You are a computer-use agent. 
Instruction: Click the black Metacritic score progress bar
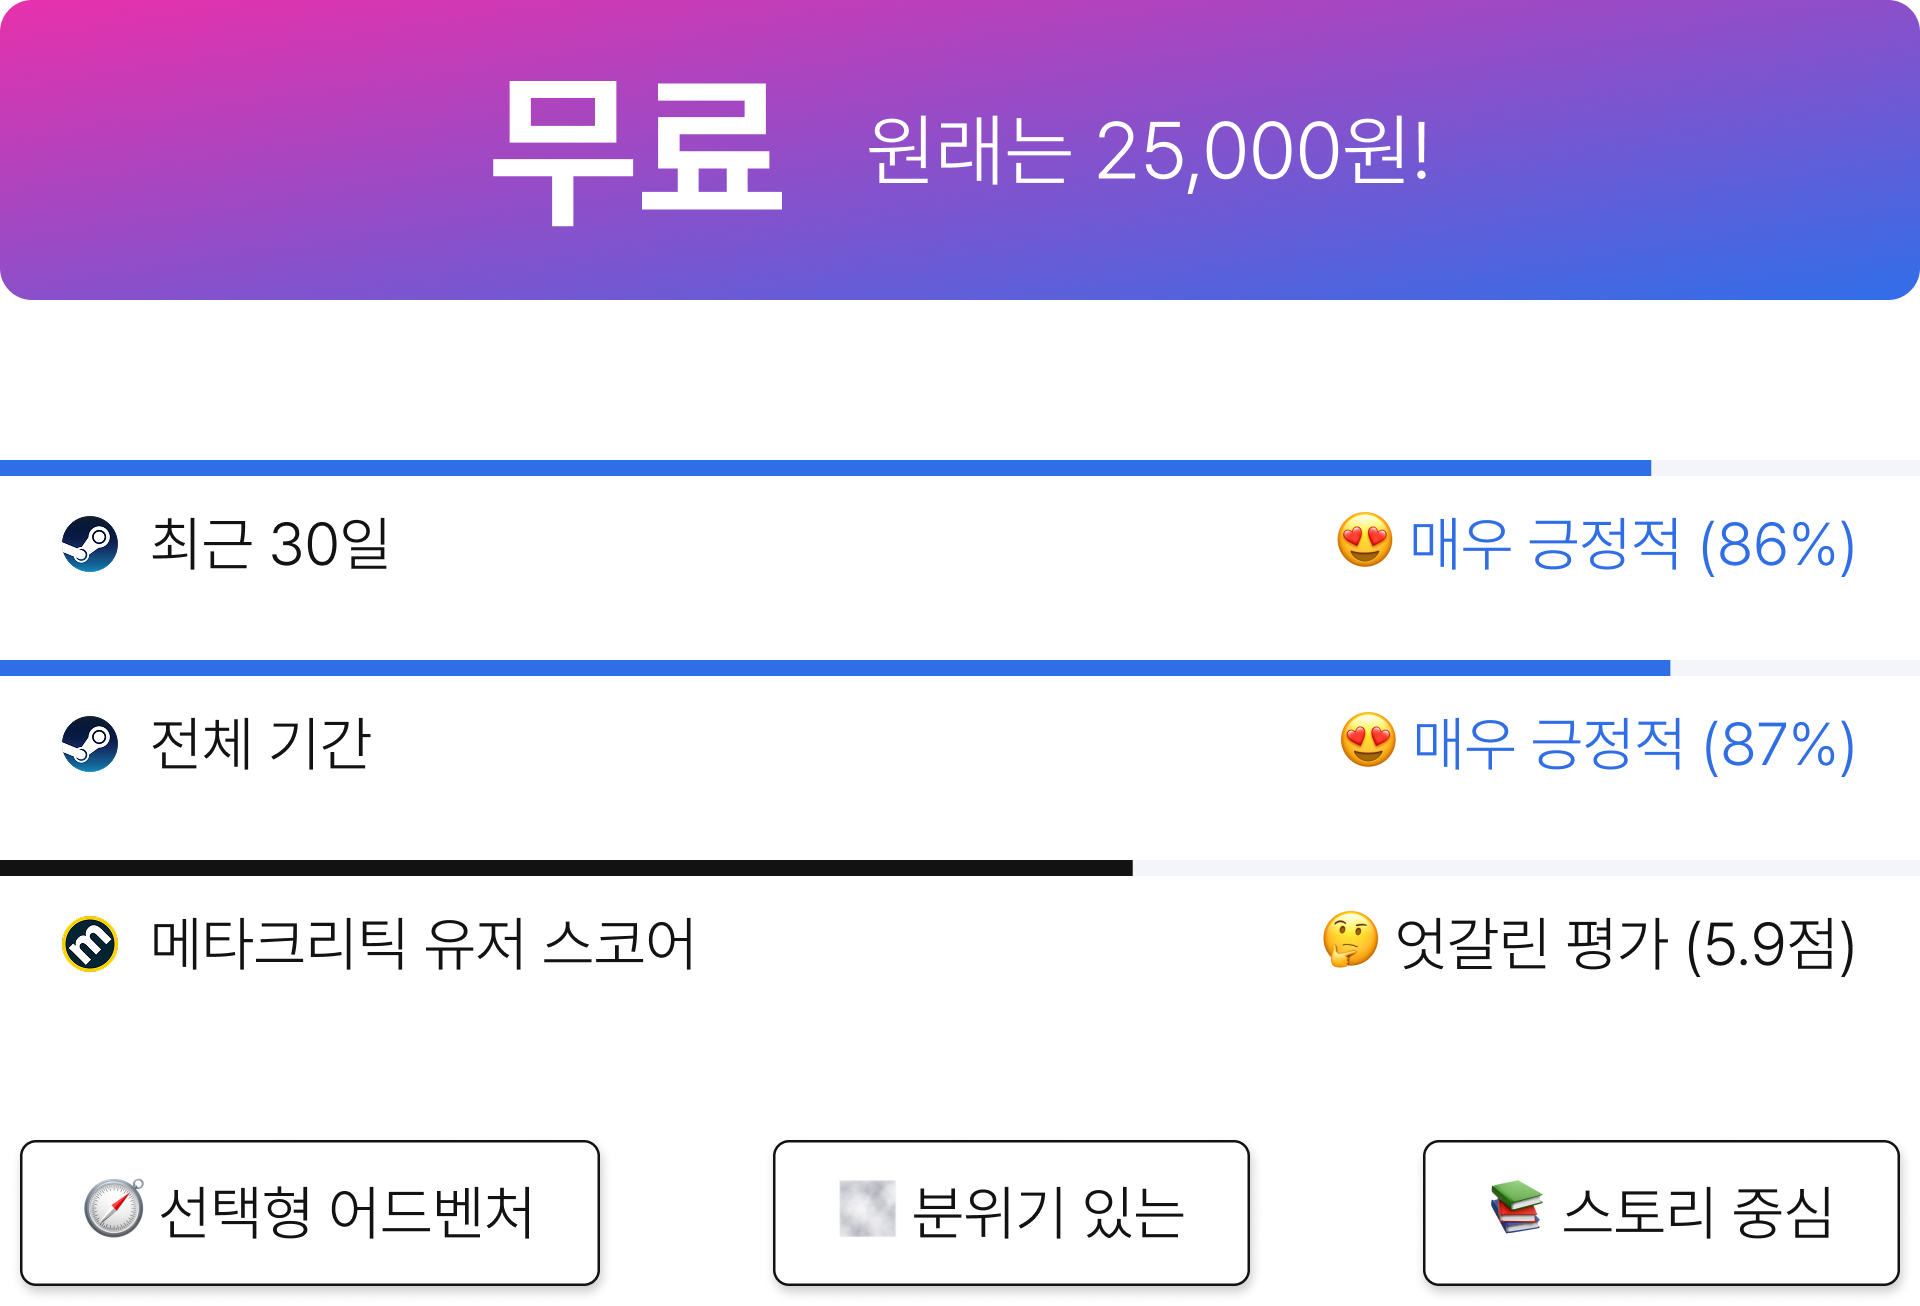[x=960, y=868]
